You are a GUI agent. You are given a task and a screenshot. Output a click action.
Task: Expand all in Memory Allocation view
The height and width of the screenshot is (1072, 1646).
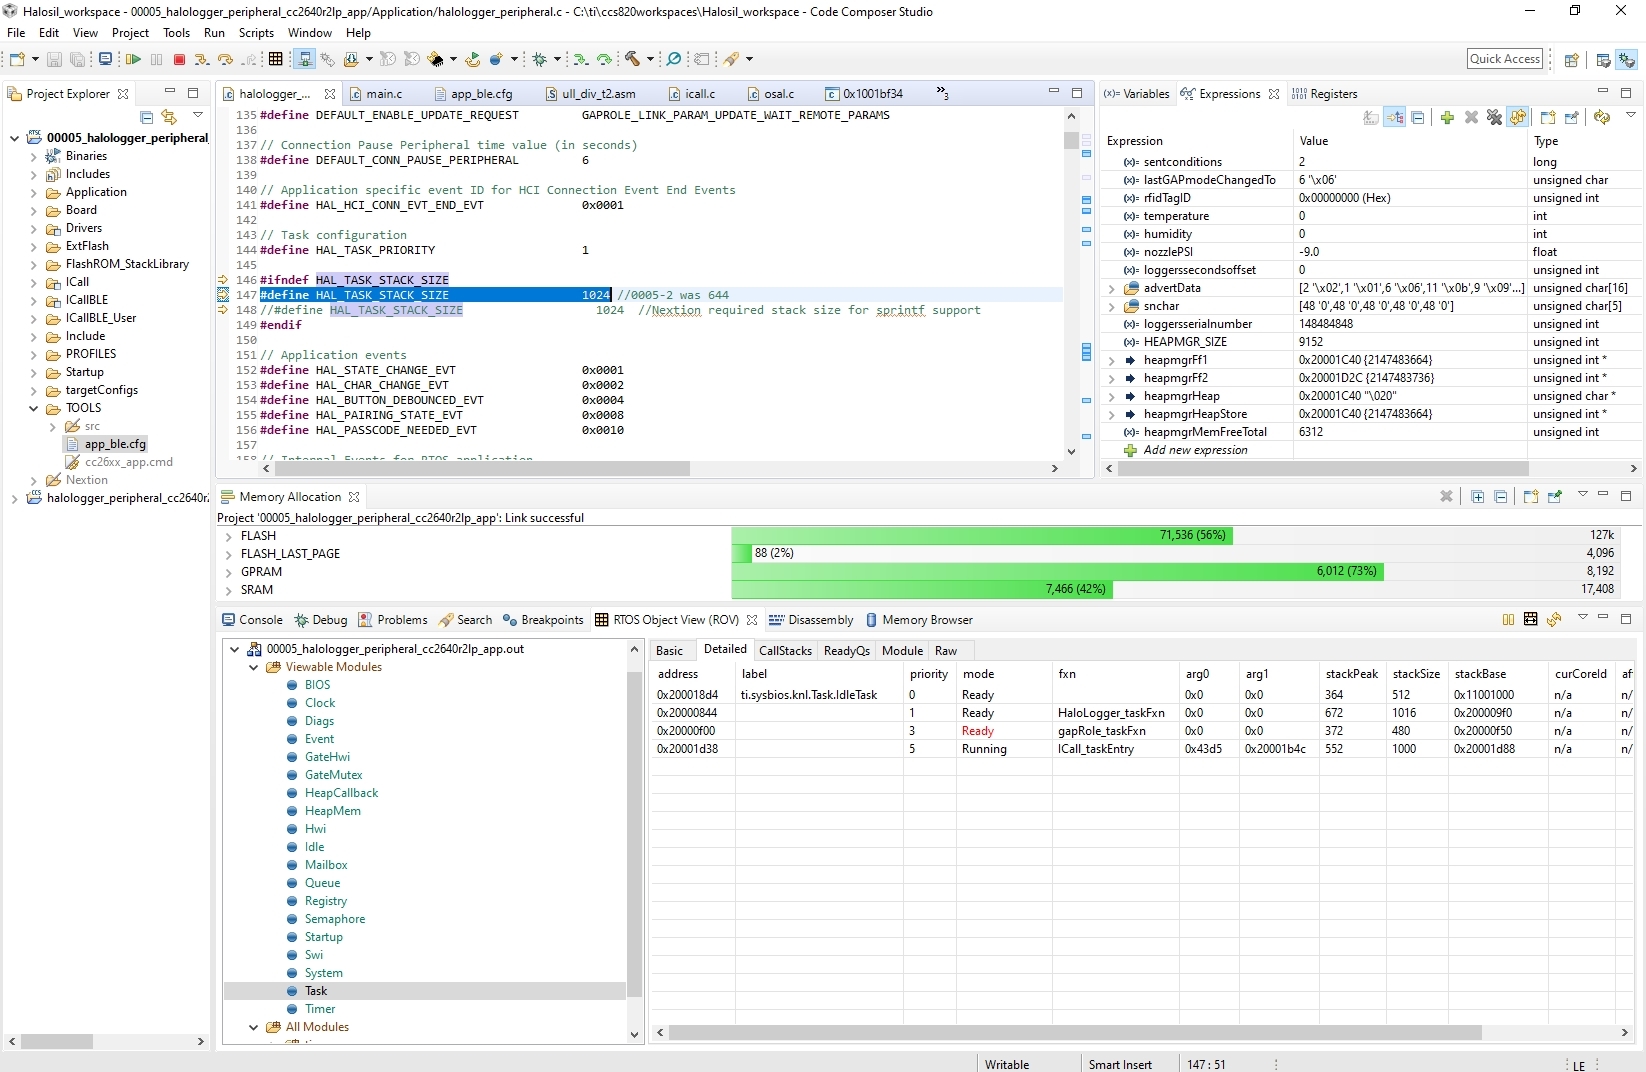(1477, 497)
